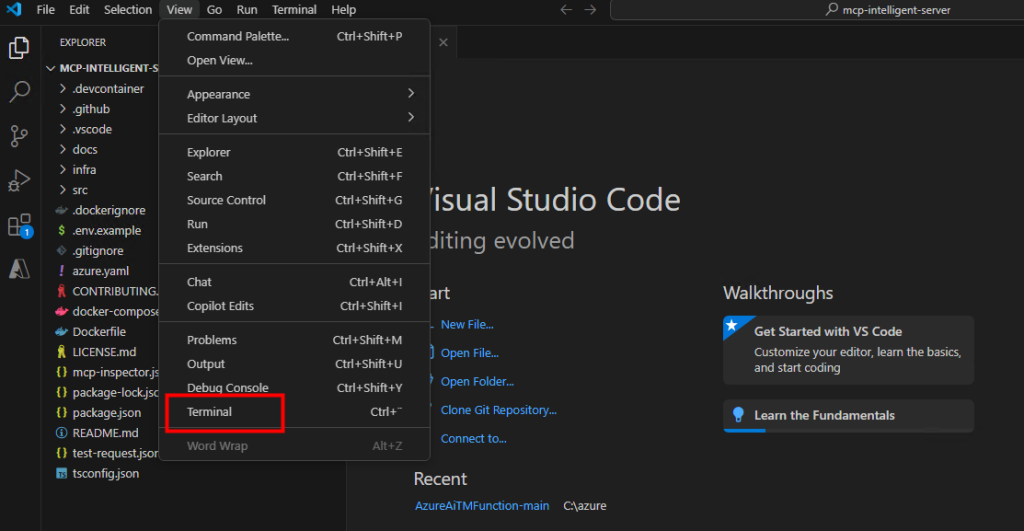Expand the docs folder
Viewport: 1024px width, 531px height.
[x=63, y=149]
